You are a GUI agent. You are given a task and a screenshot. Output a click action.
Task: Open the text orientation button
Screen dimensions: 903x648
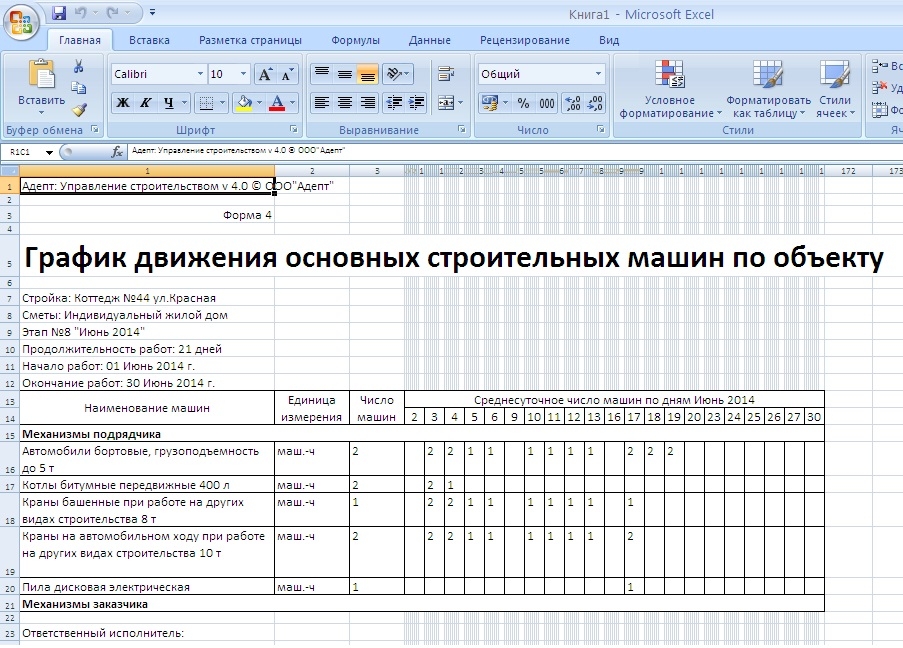coord(397,74)
